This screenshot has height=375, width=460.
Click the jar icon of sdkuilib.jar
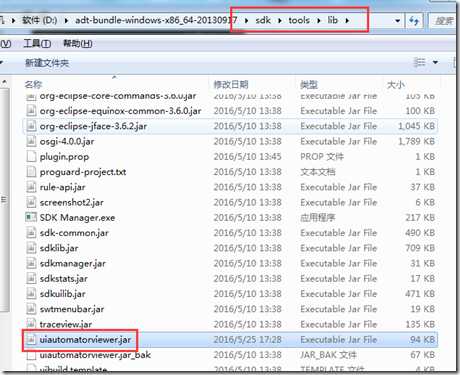pyautogui.click(x=31, y=294)
